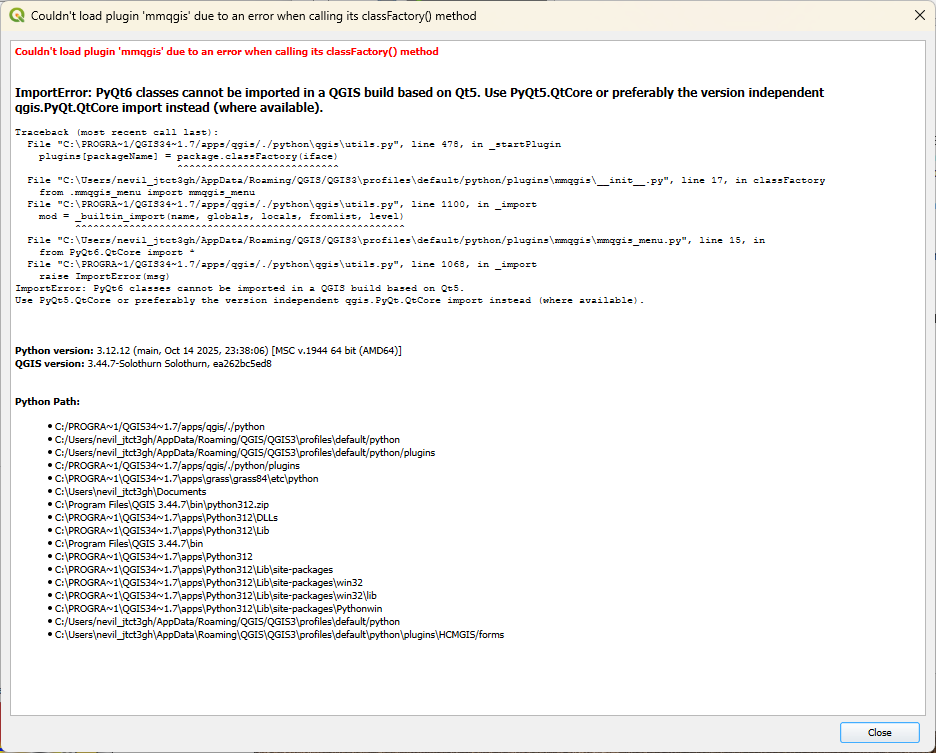Click the 'Python Path:' label
Screen dimensions: 936x753
(47, 401)
